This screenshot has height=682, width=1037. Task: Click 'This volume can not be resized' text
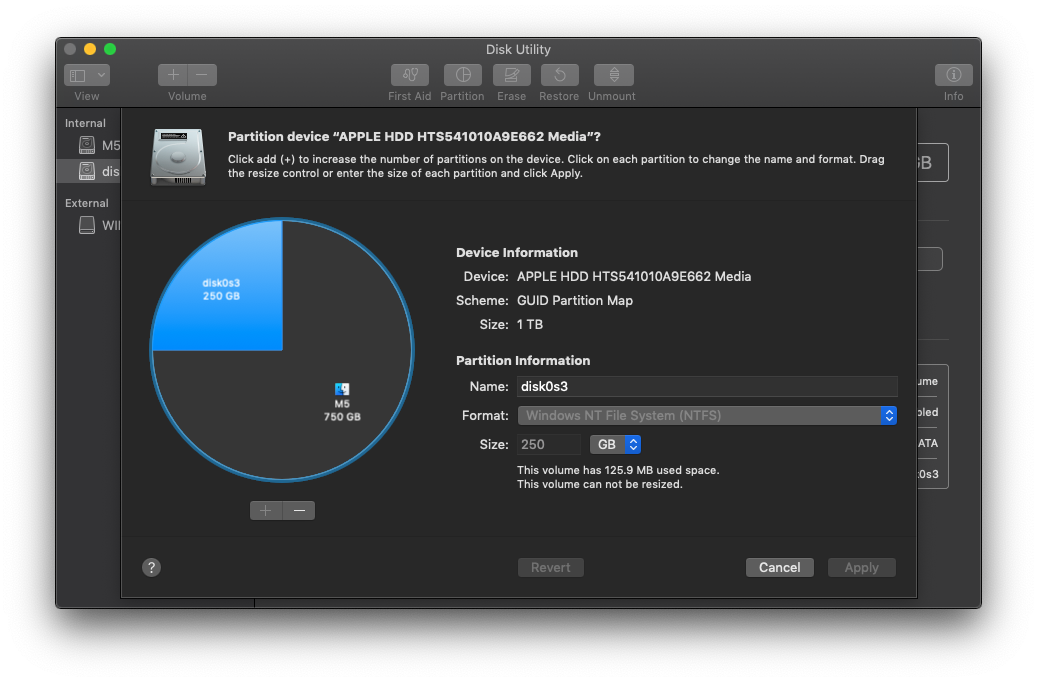coord(599,484)
